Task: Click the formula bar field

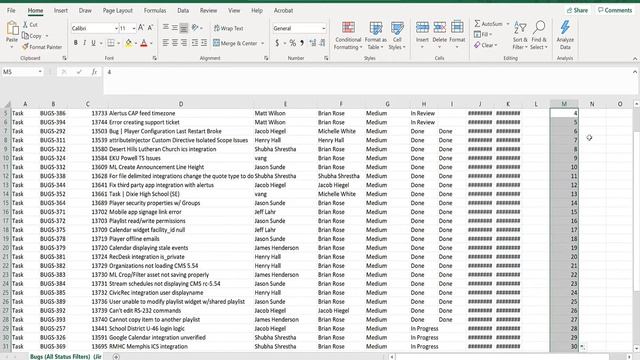Action: click(367, 80)
